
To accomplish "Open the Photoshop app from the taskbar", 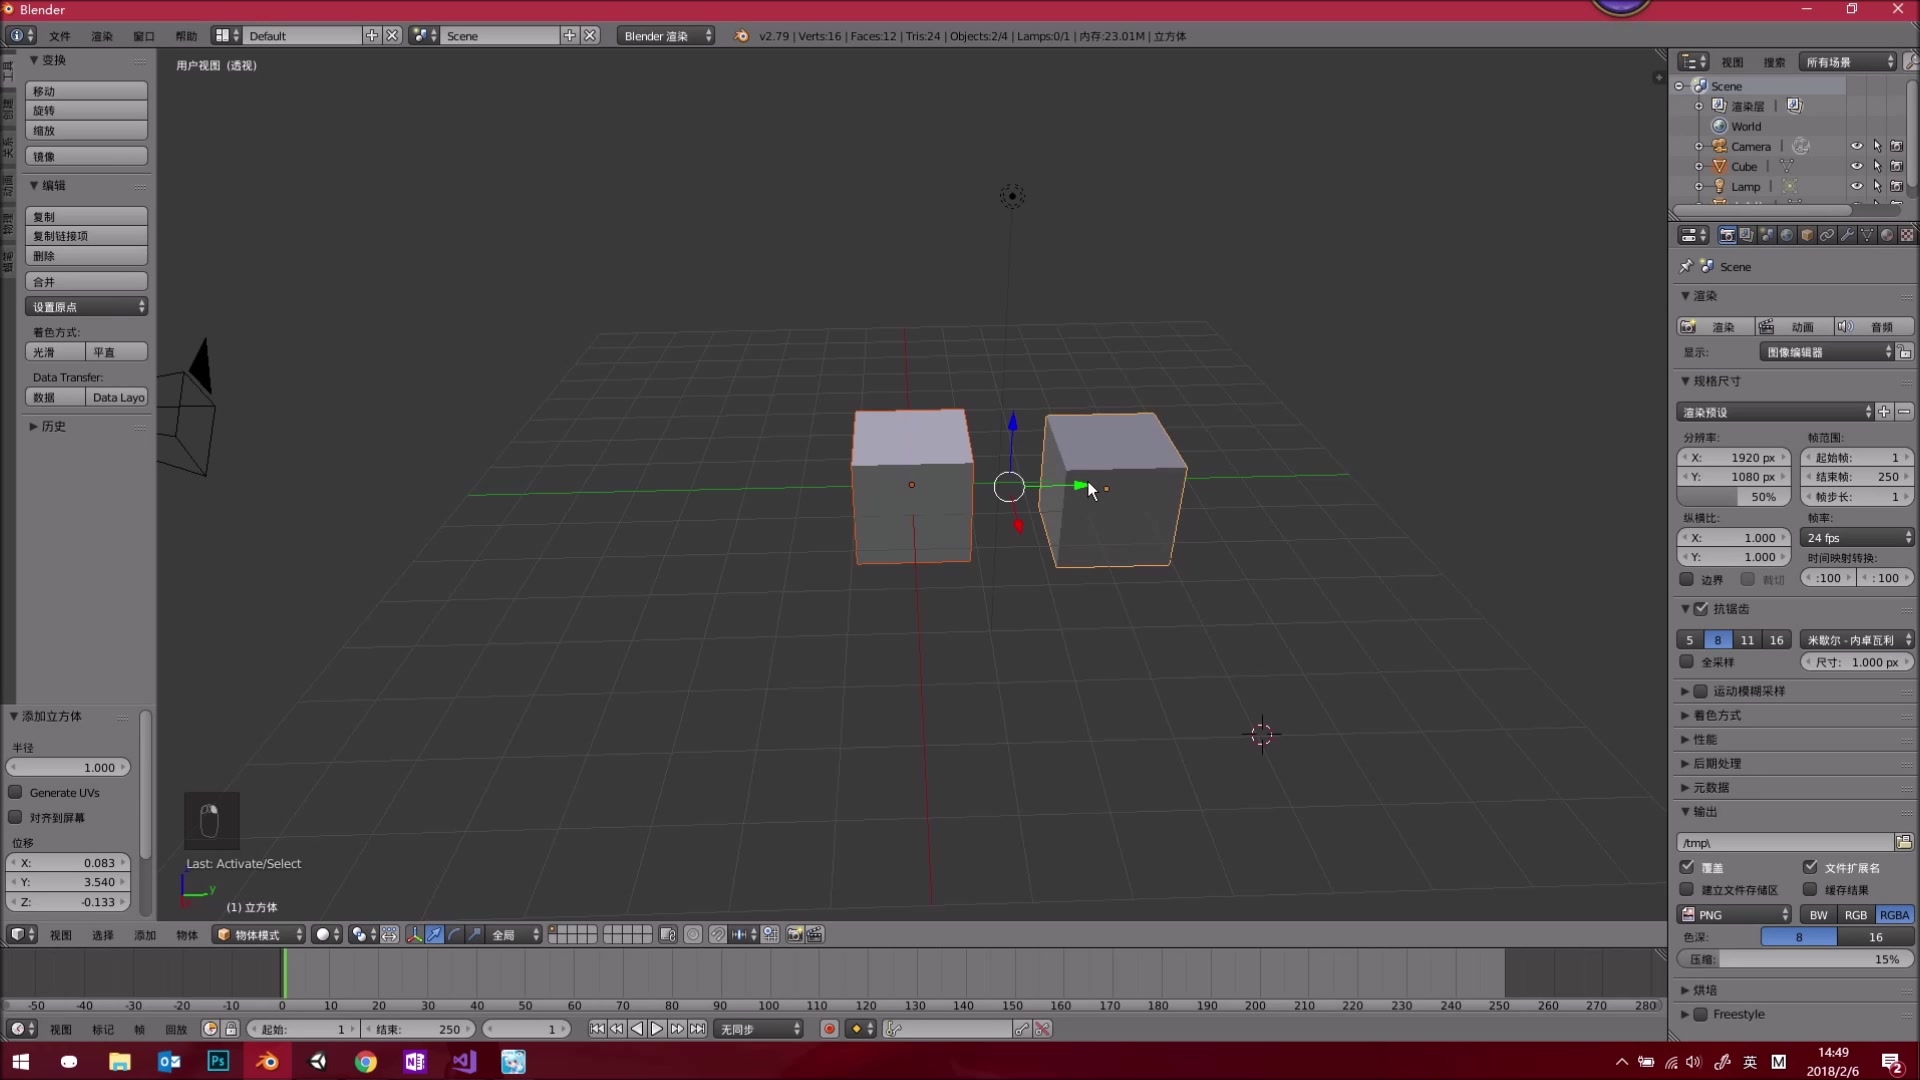I will pyautogui.click(x=217, y=1062).
